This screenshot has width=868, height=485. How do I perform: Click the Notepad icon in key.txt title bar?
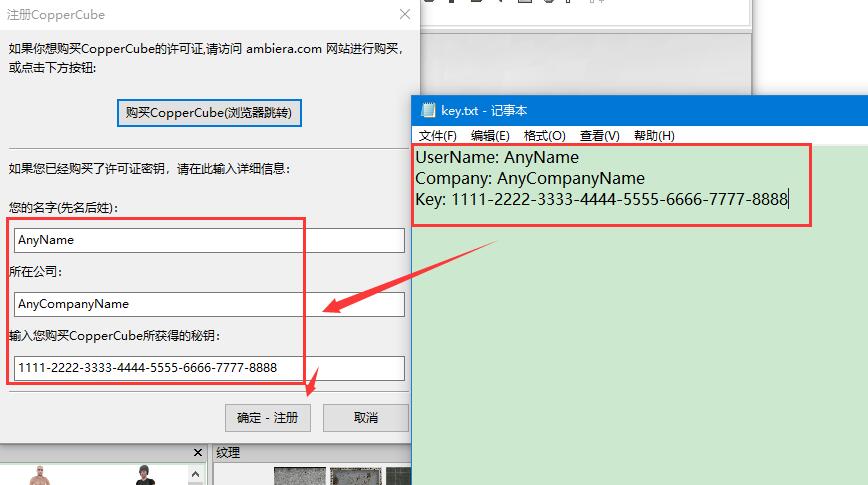point(428,110)
